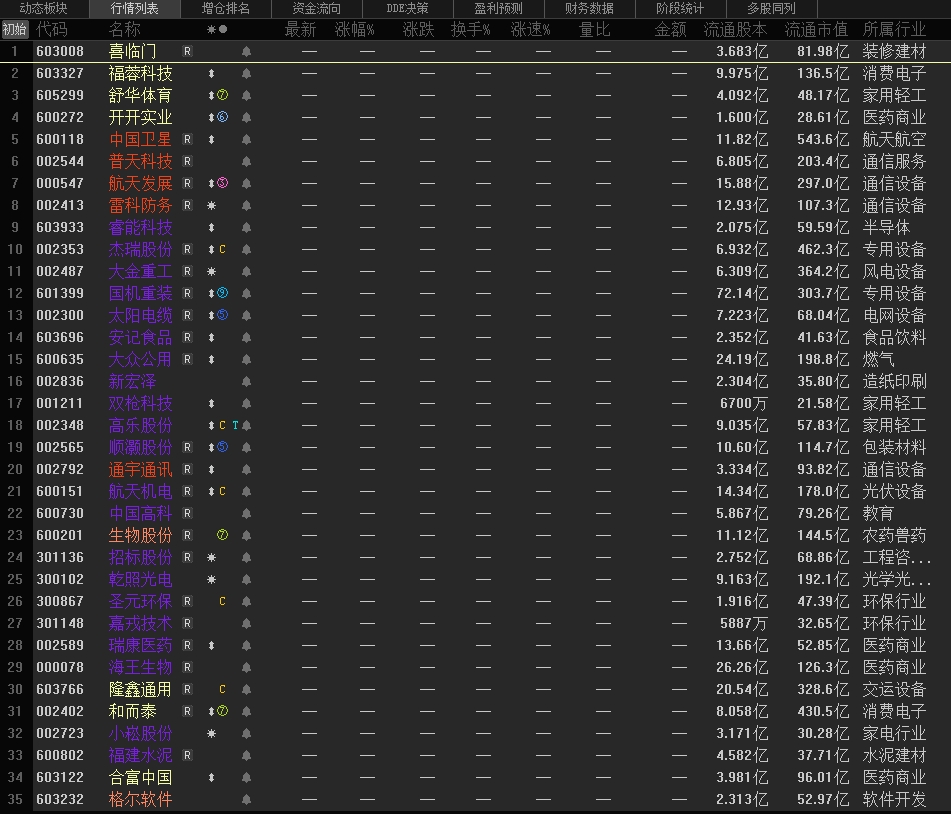Click float shares value 72.14亿
951x814 pixels.
pyautogui.click(x=742, y=294)
